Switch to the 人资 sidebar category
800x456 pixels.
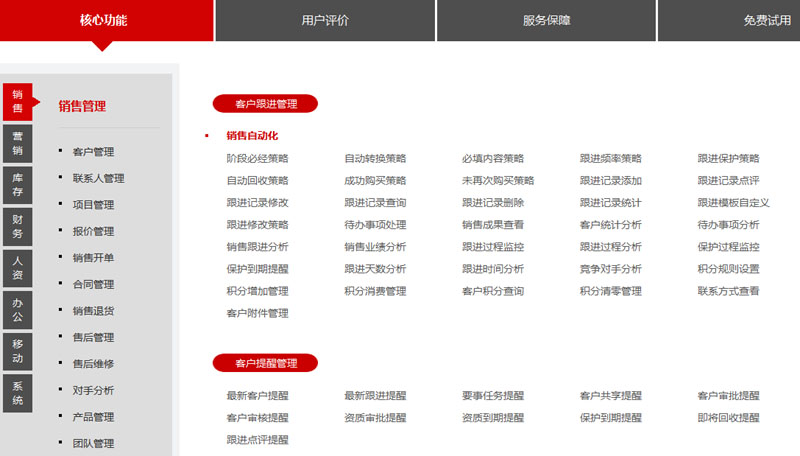tap(18, 268)
